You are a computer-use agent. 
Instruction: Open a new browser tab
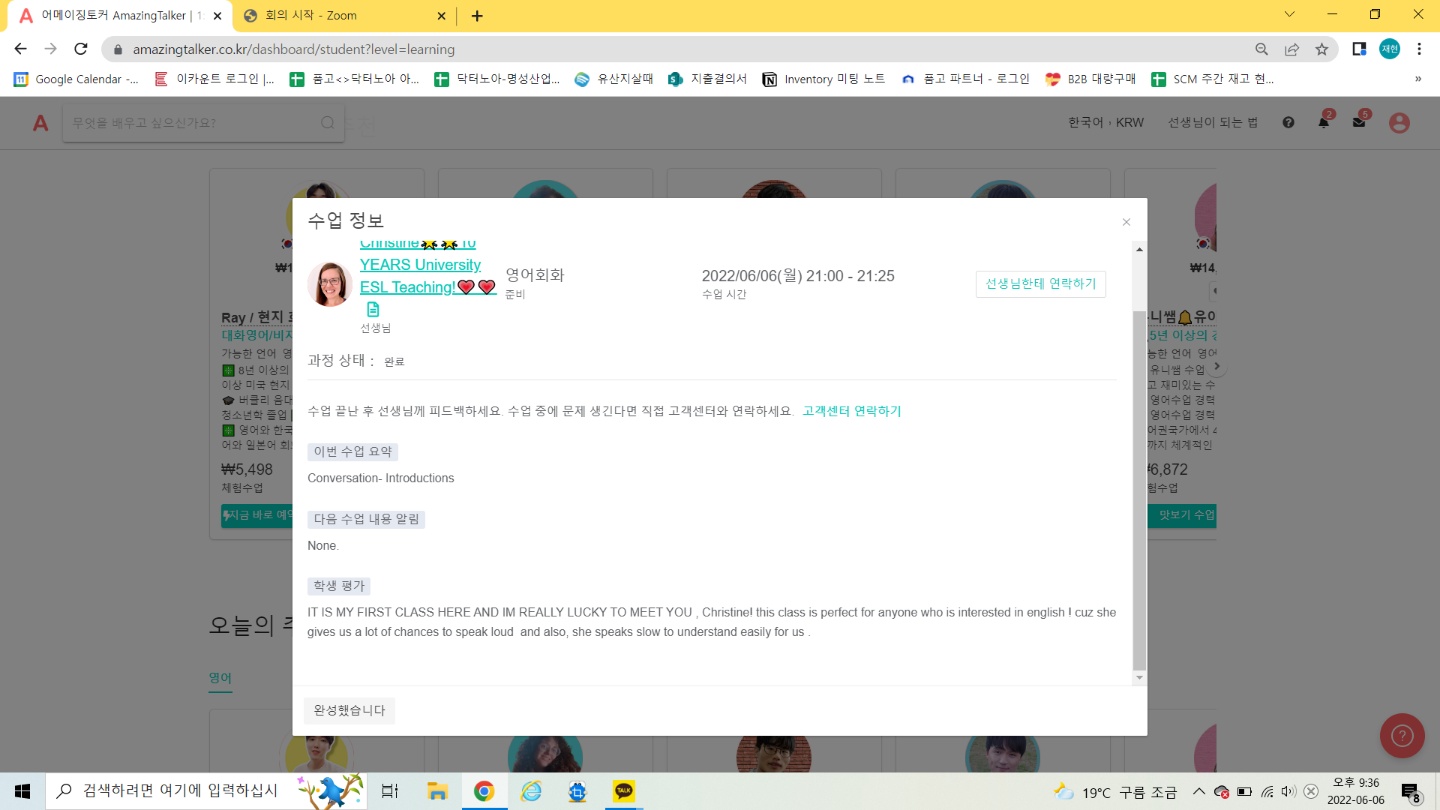click(x=477, y=16)
